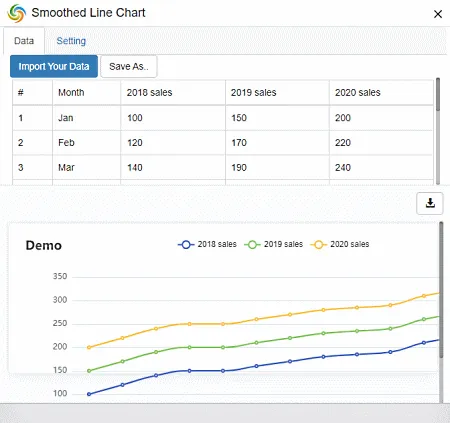Switch to the Setting tab
This screenshot has height=423, width=450.
coord(71,41)
